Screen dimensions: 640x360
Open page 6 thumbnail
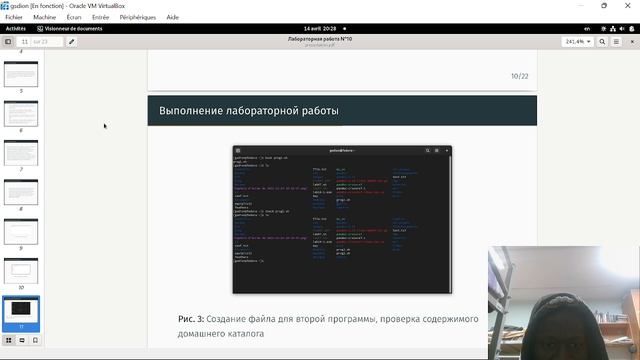coord(21,113)
